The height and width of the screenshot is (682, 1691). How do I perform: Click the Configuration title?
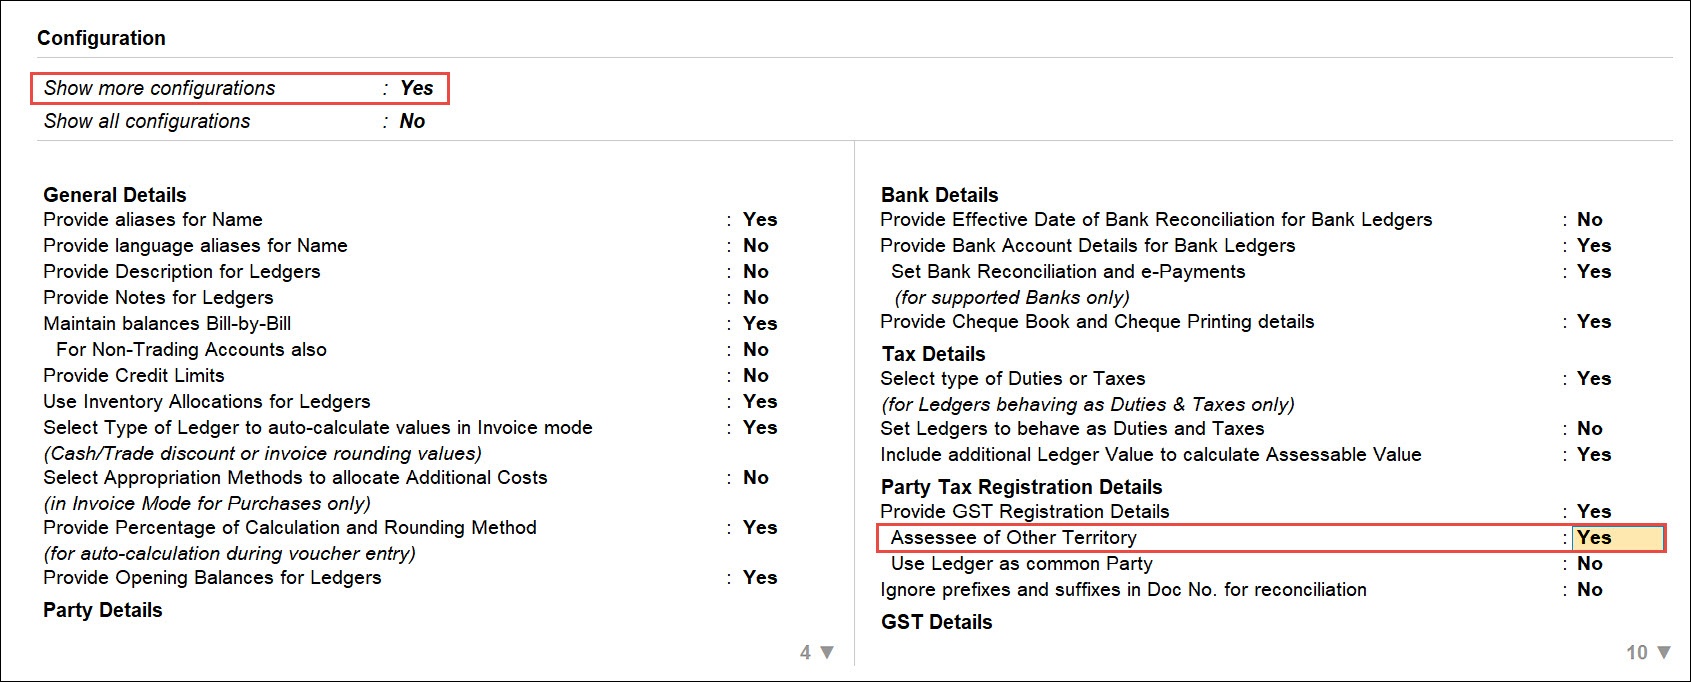click(x=101, y=38)
